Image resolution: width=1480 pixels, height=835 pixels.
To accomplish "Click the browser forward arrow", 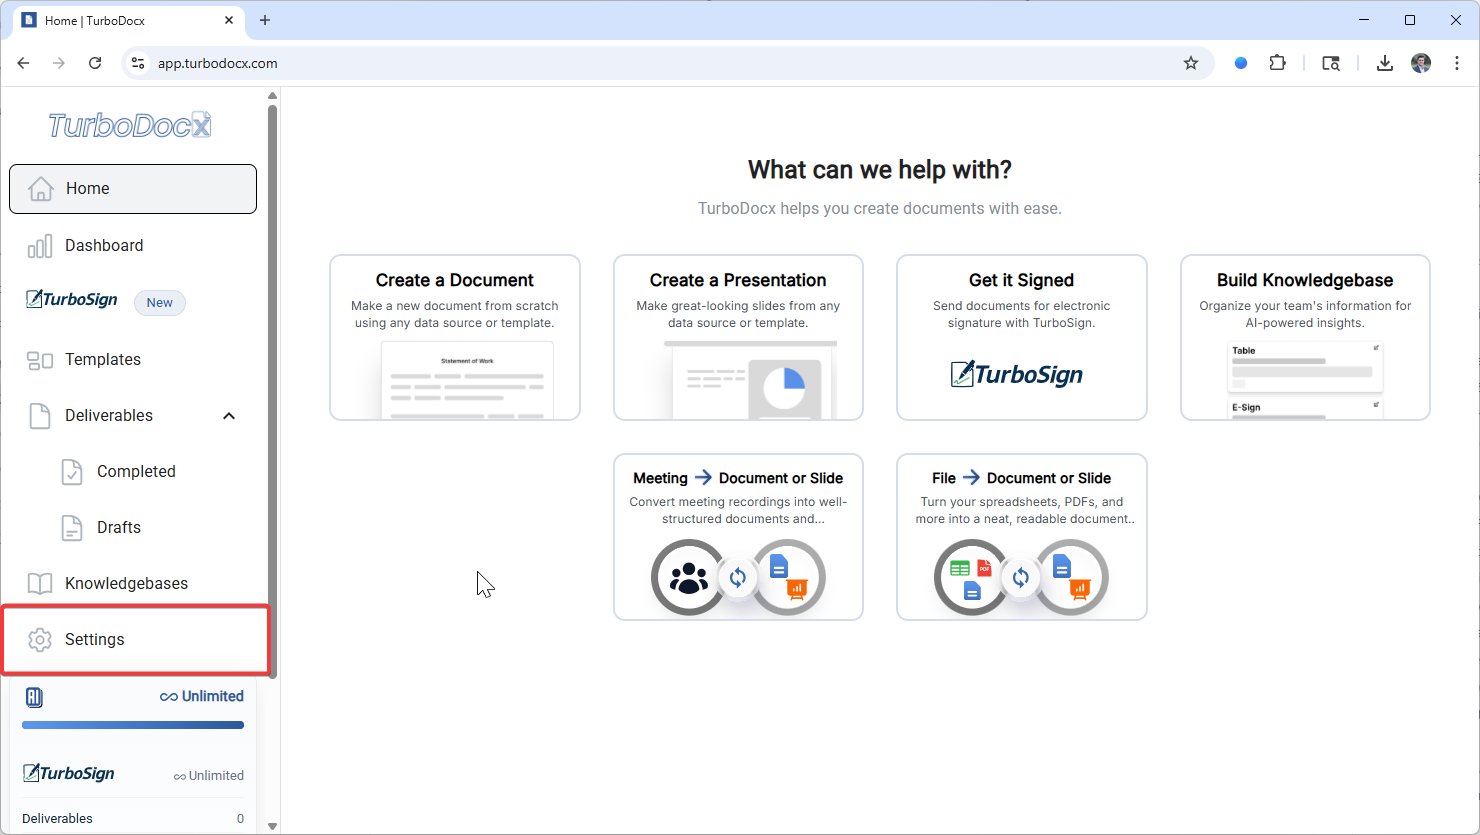I will (x=59, y=63).
